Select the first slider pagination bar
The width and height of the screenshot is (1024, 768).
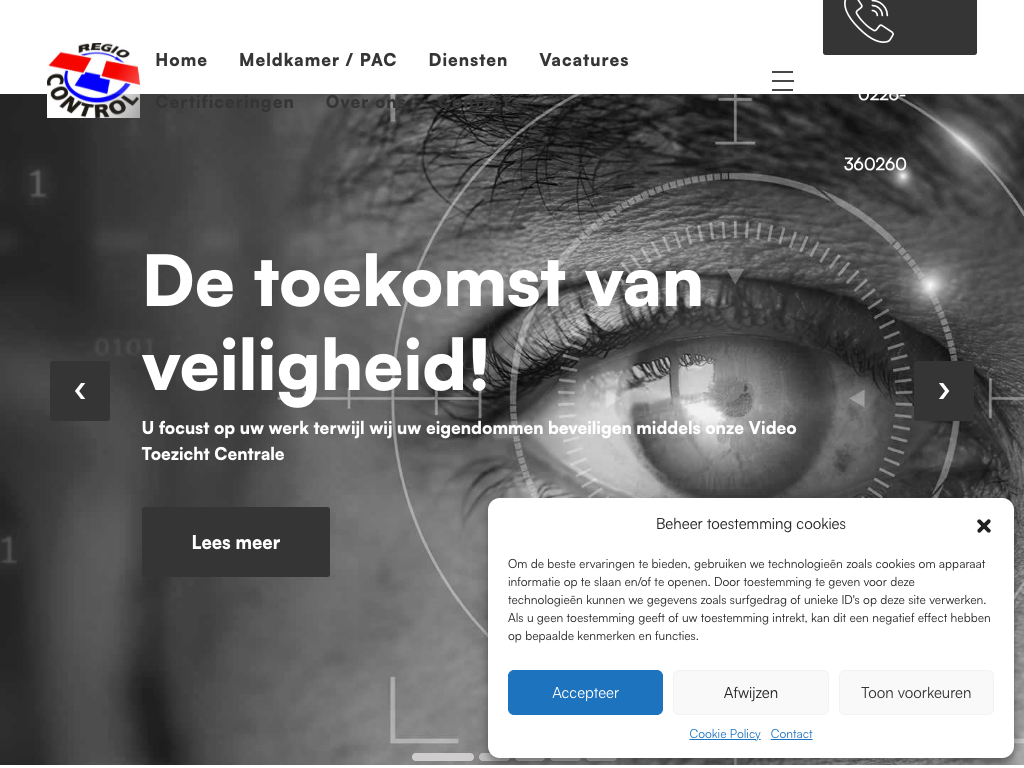[443, 757]
